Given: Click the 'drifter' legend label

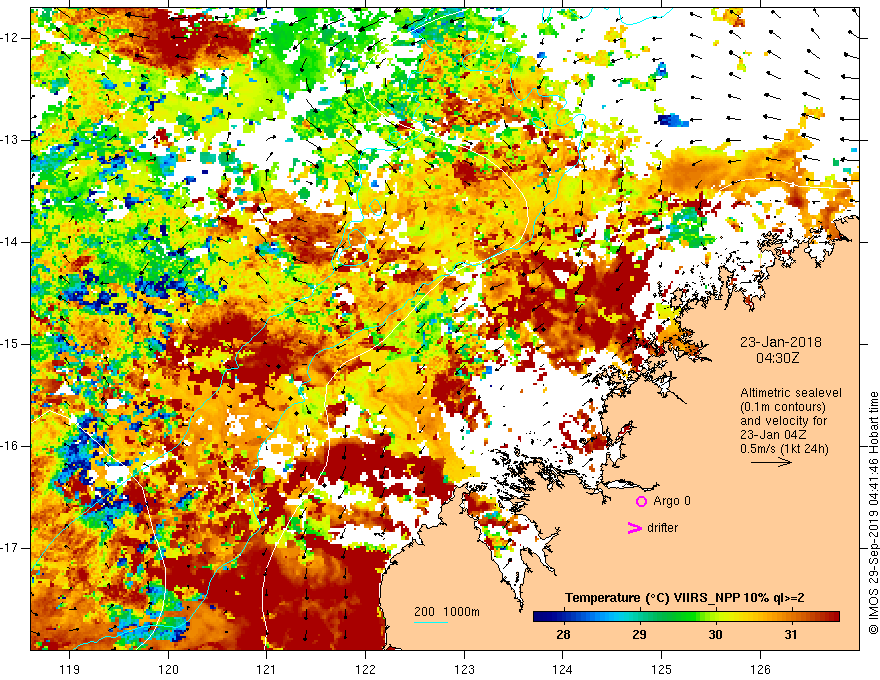Looking at the screenshot, I should [662, 528].
